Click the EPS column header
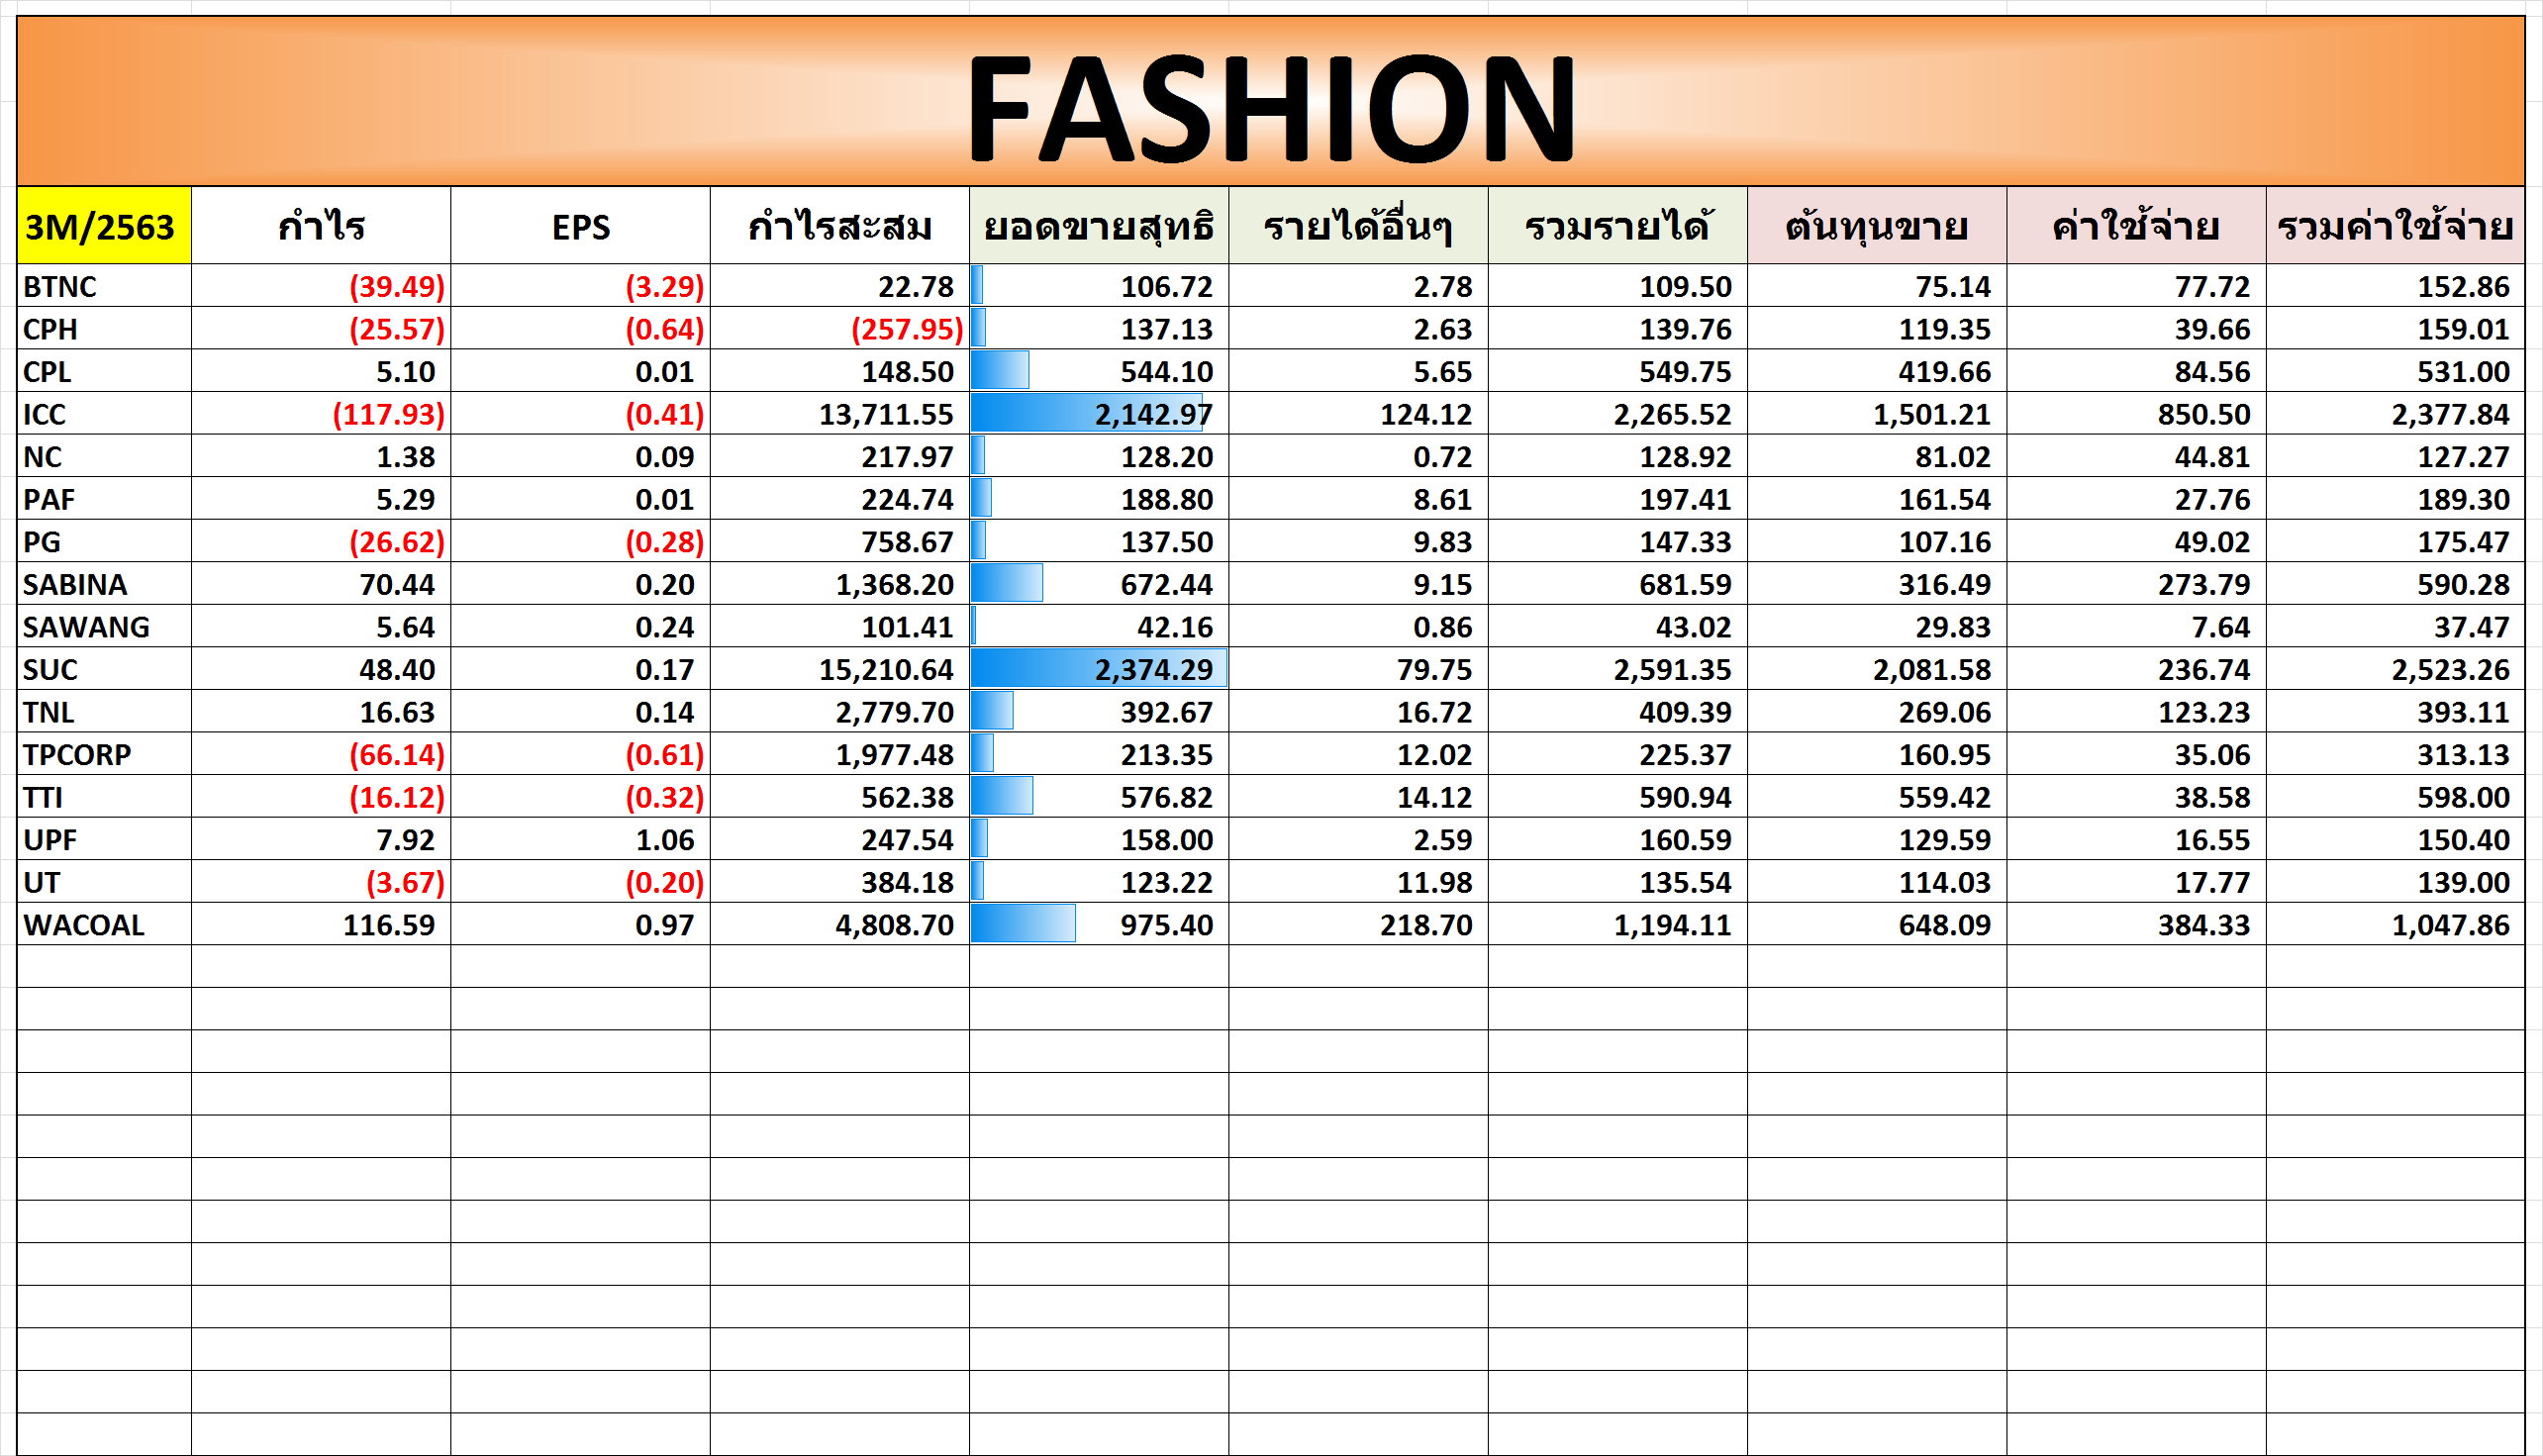 pos(580,227)
